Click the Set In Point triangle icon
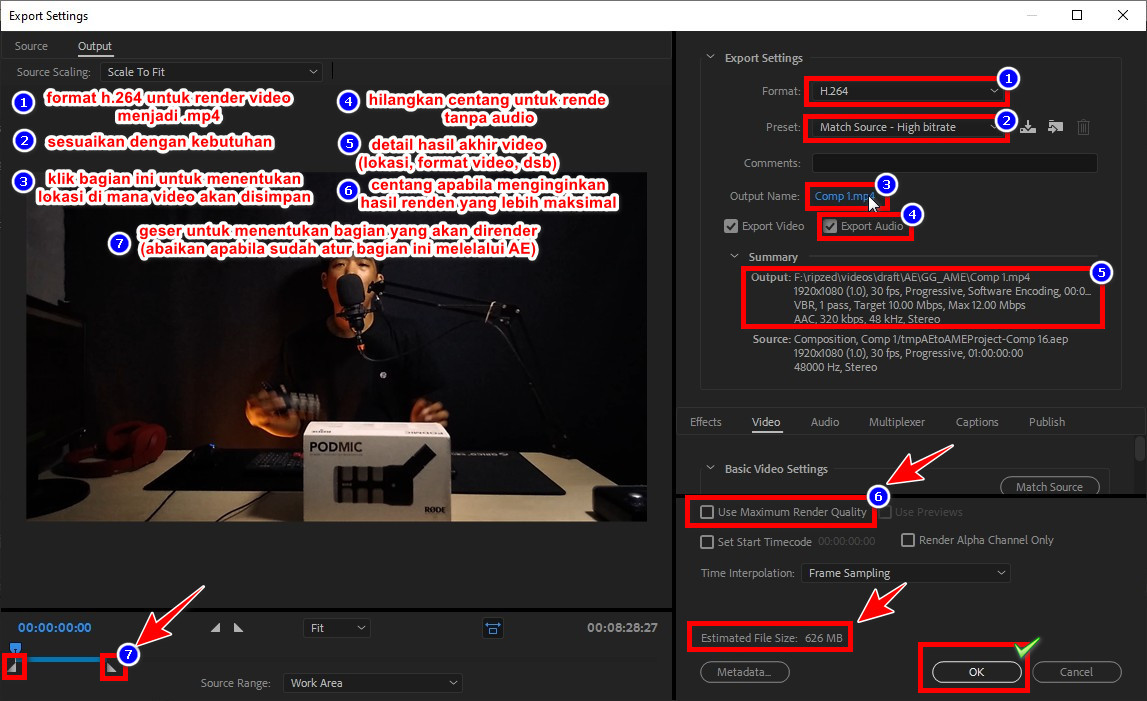This screenshot has width=1147, height=701. (214, 628)
